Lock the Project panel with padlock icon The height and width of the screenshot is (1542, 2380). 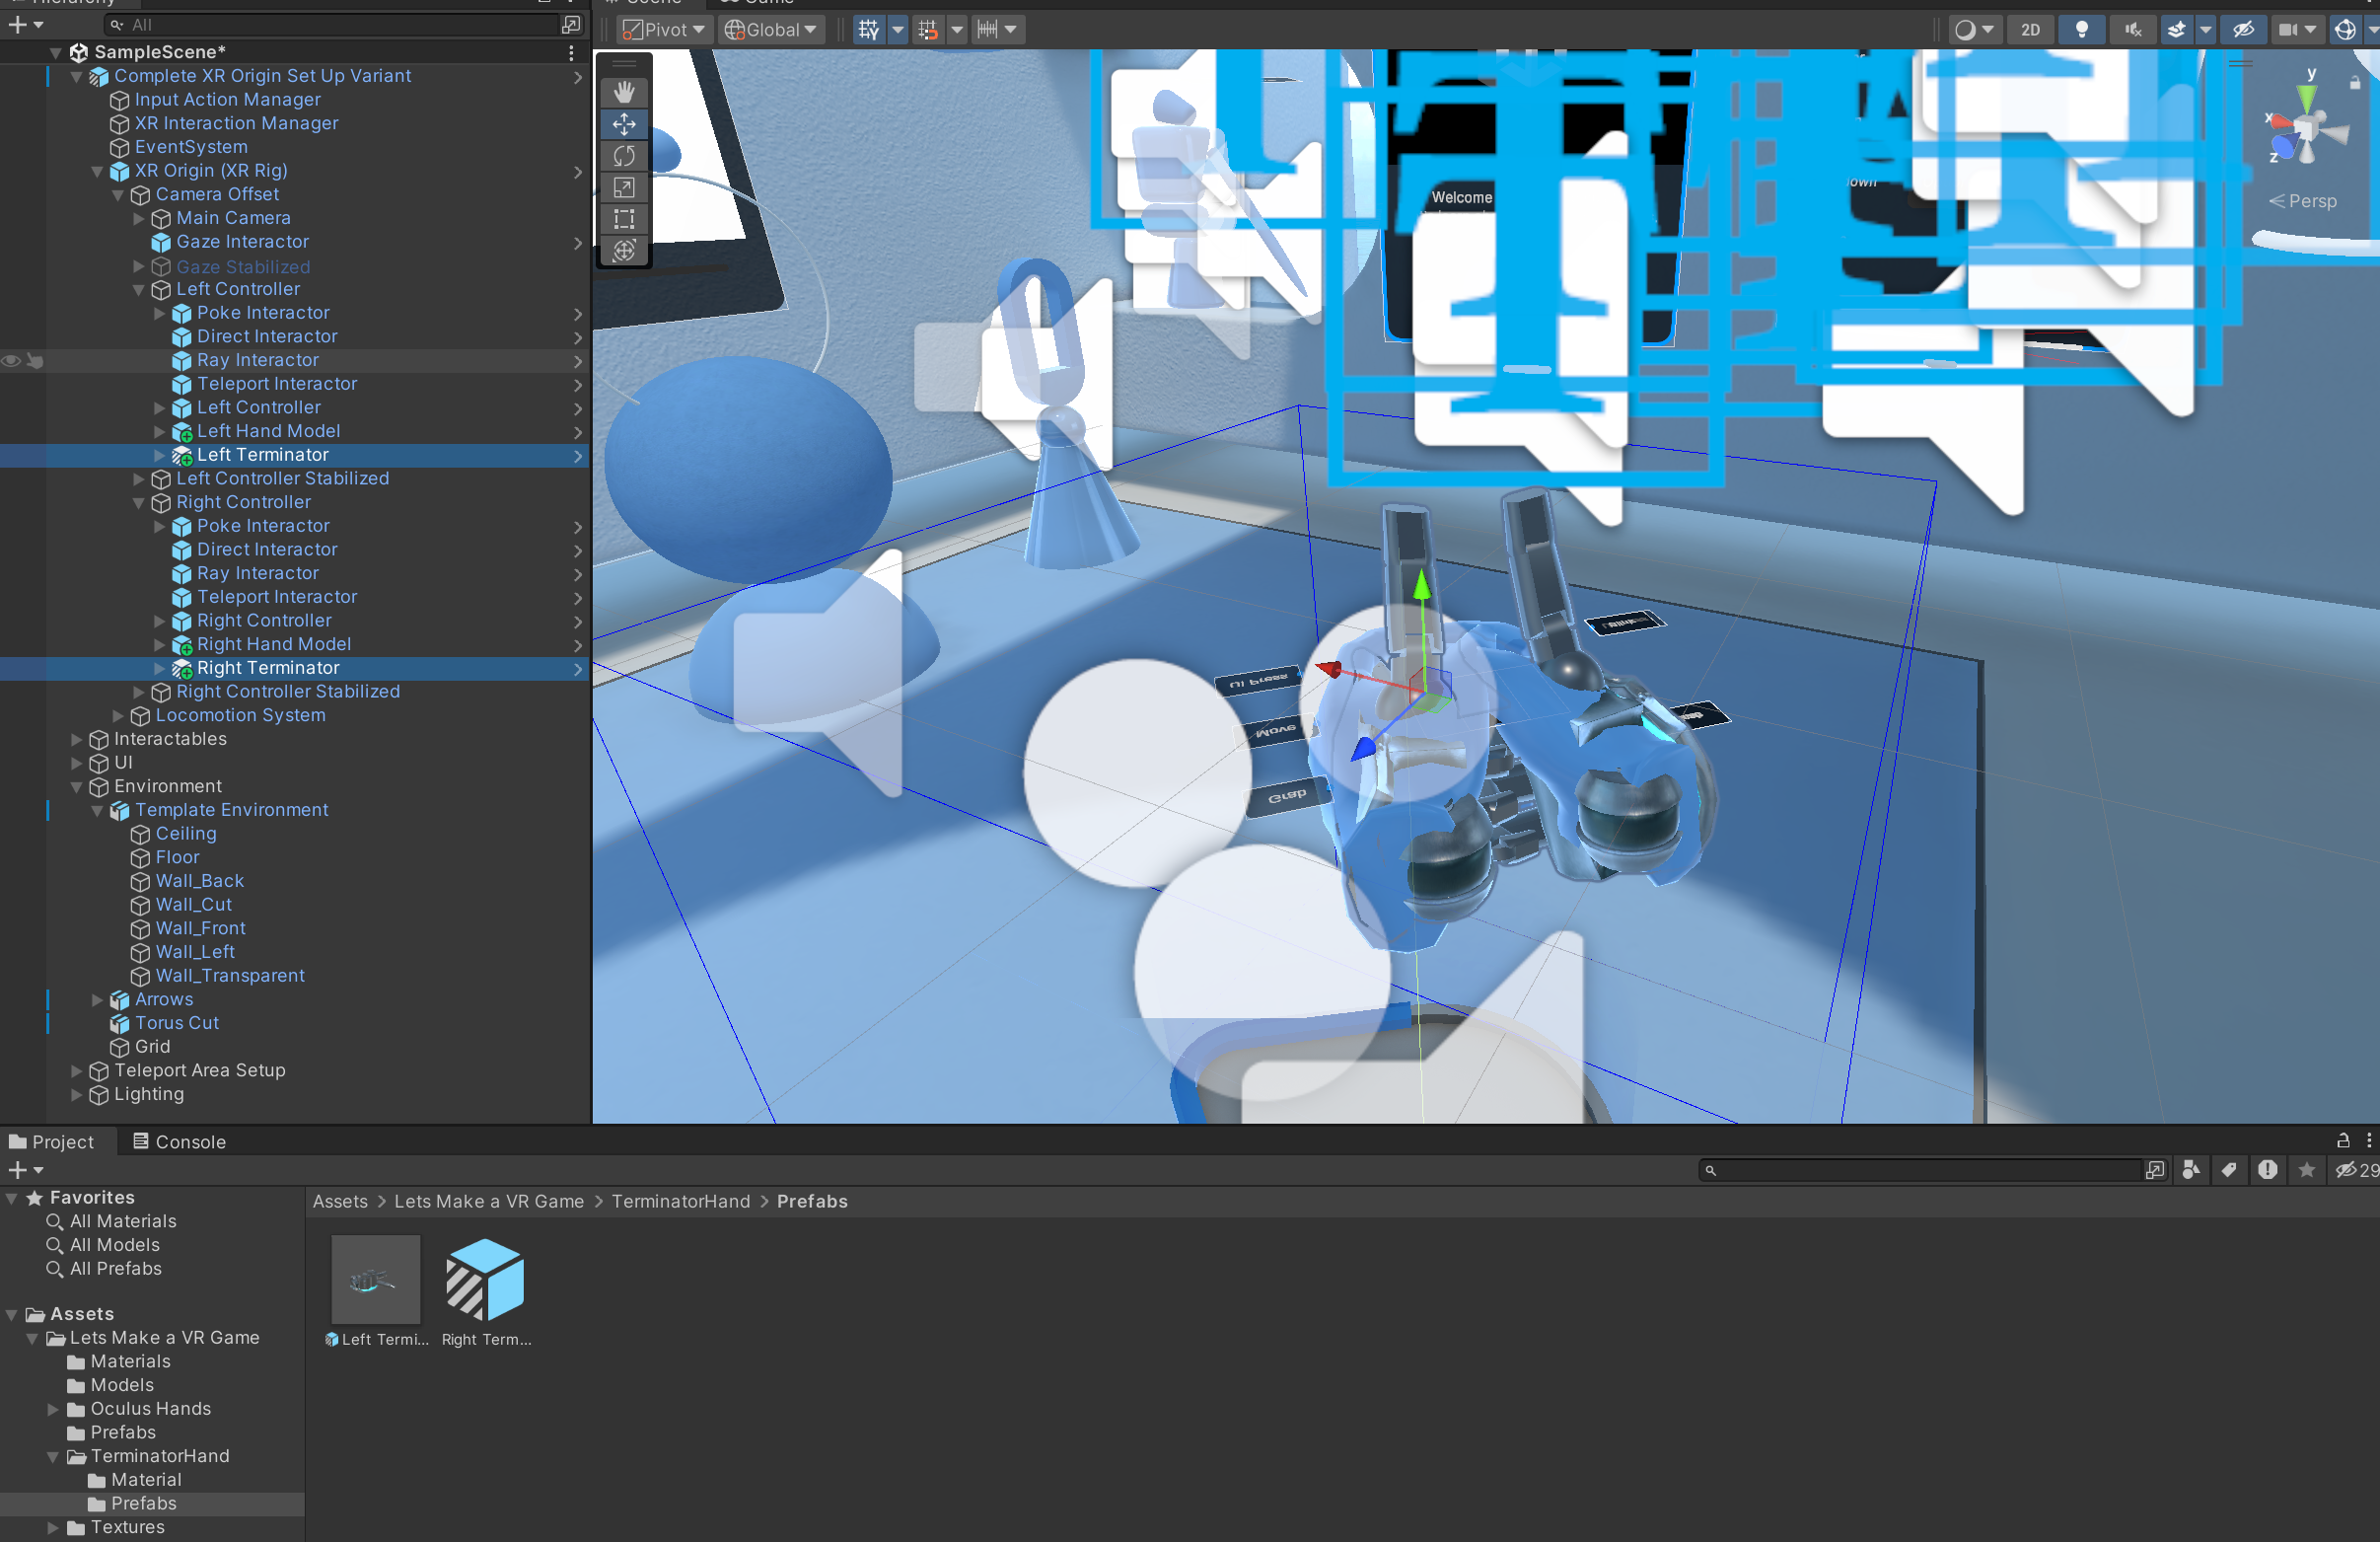click(x=2342, y=1141)
